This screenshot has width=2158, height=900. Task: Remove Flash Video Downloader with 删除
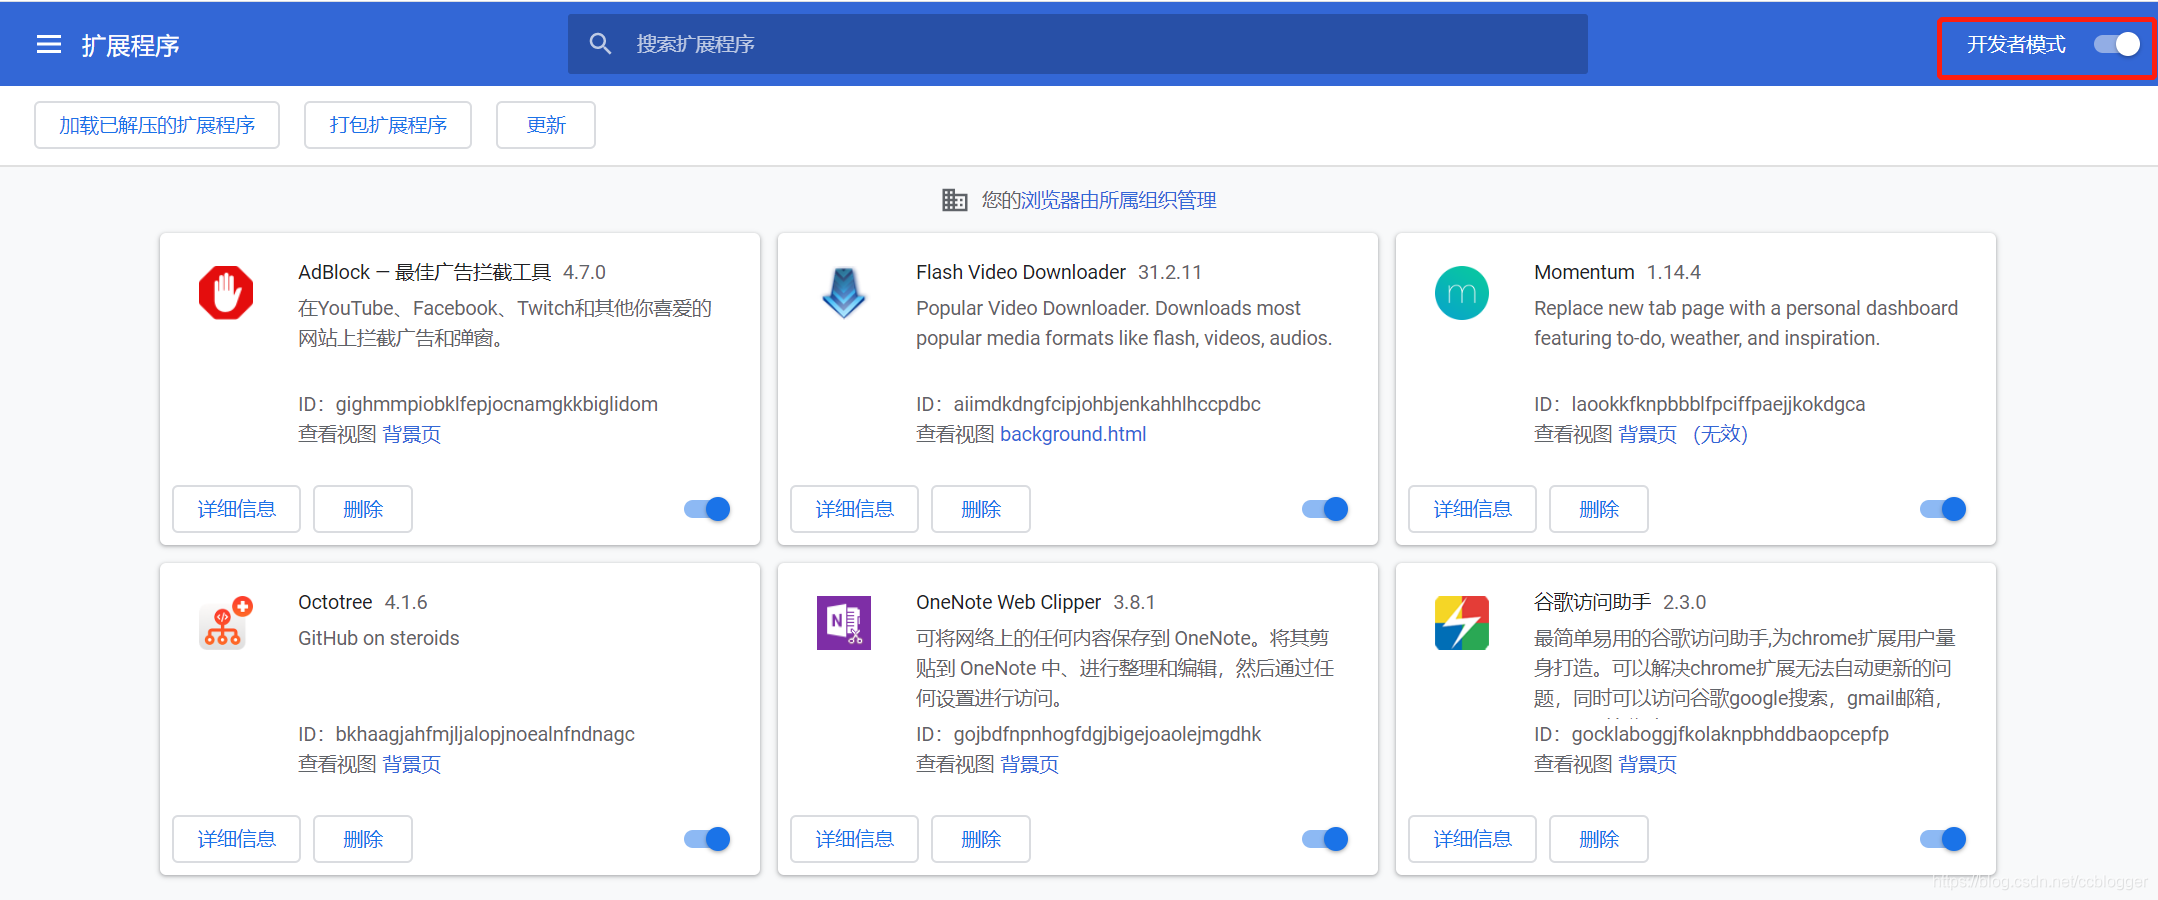click(981, 509)
